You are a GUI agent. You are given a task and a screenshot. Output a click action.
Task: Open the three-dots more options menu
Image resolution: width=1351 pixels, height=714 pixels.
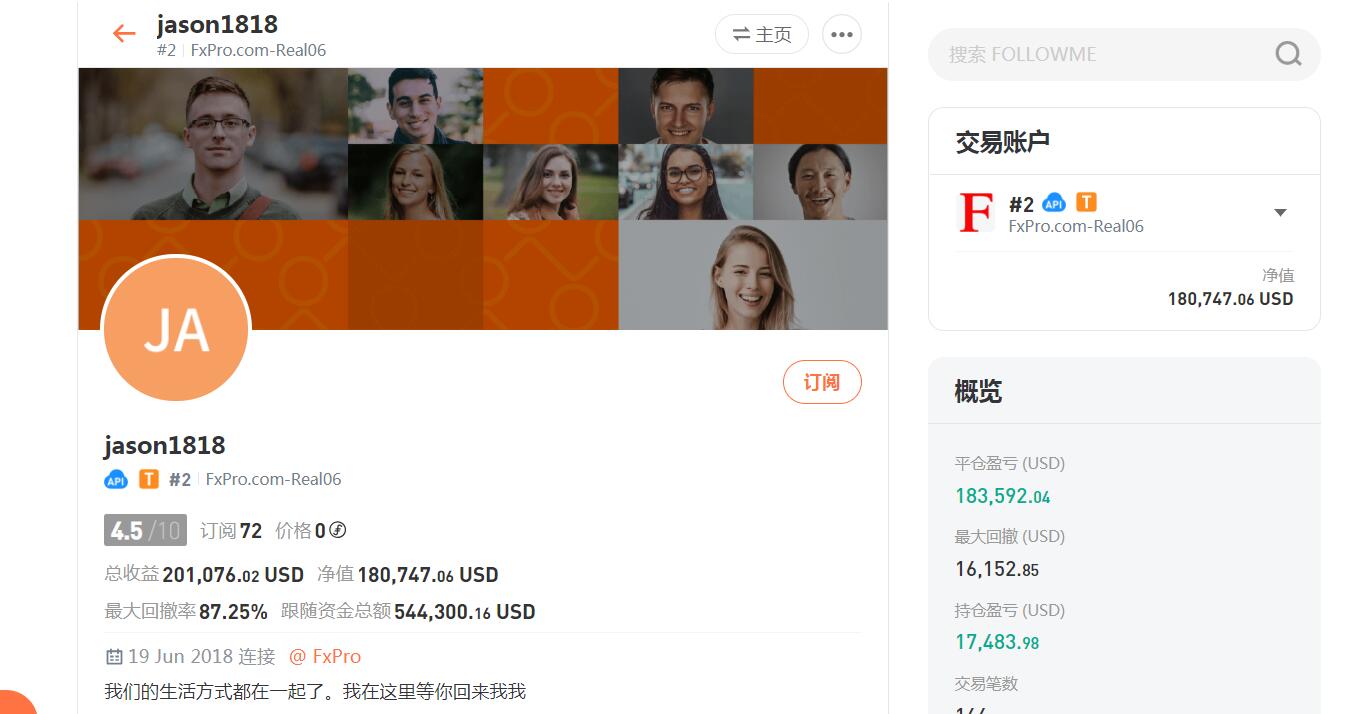(842, 34)
